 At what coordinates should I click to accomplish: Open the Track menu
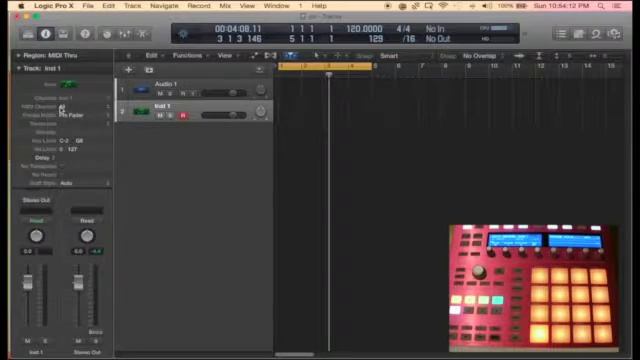click(x=132, y=6)
